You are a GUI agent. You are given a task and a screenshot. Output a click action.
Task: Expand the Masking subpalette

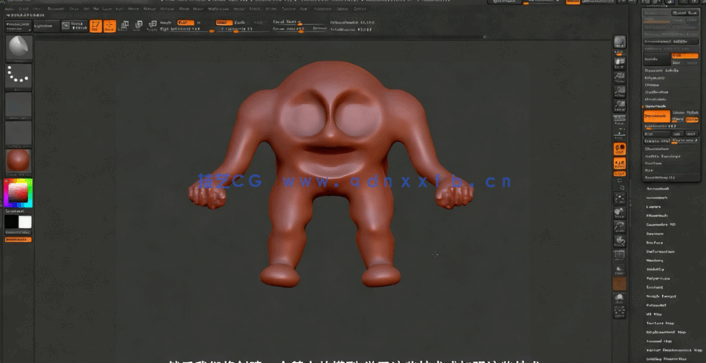click(x=655, y=260)
